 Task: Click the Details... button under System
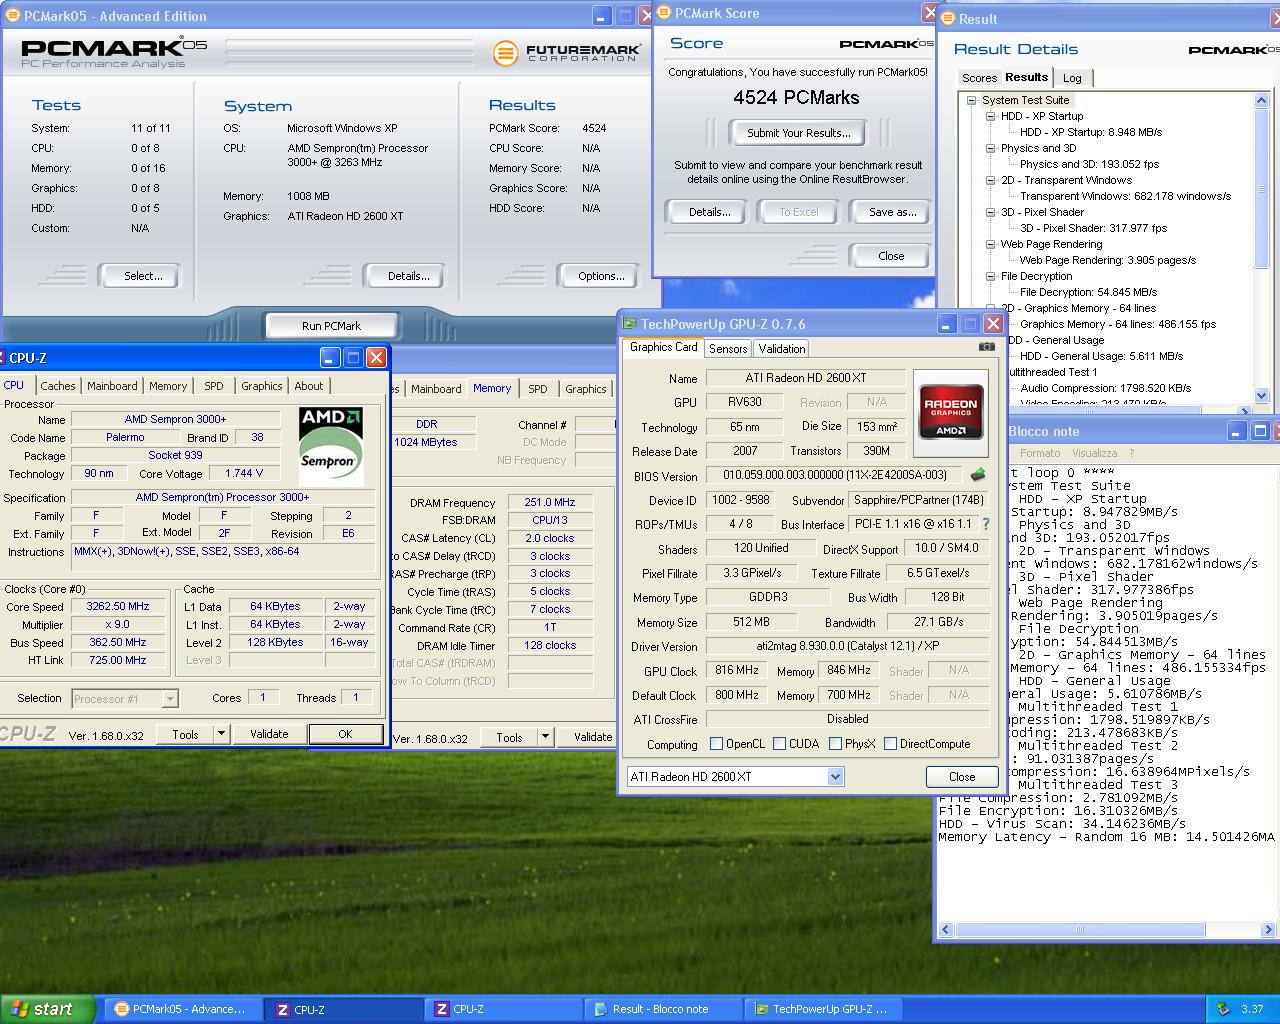[x=408, y=276]
